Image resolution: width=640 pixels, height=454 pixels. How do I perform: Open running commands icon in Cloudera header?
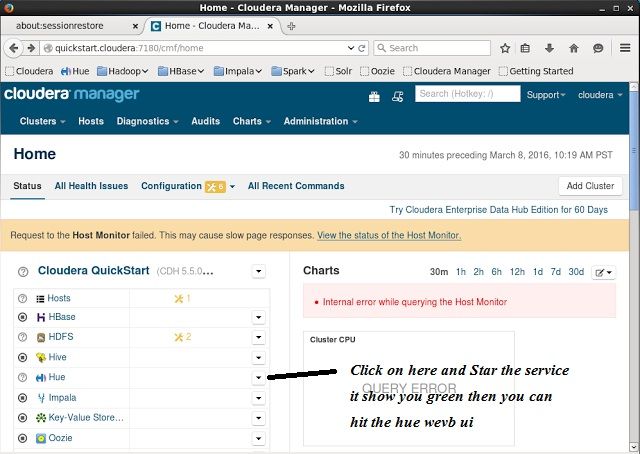398,96
